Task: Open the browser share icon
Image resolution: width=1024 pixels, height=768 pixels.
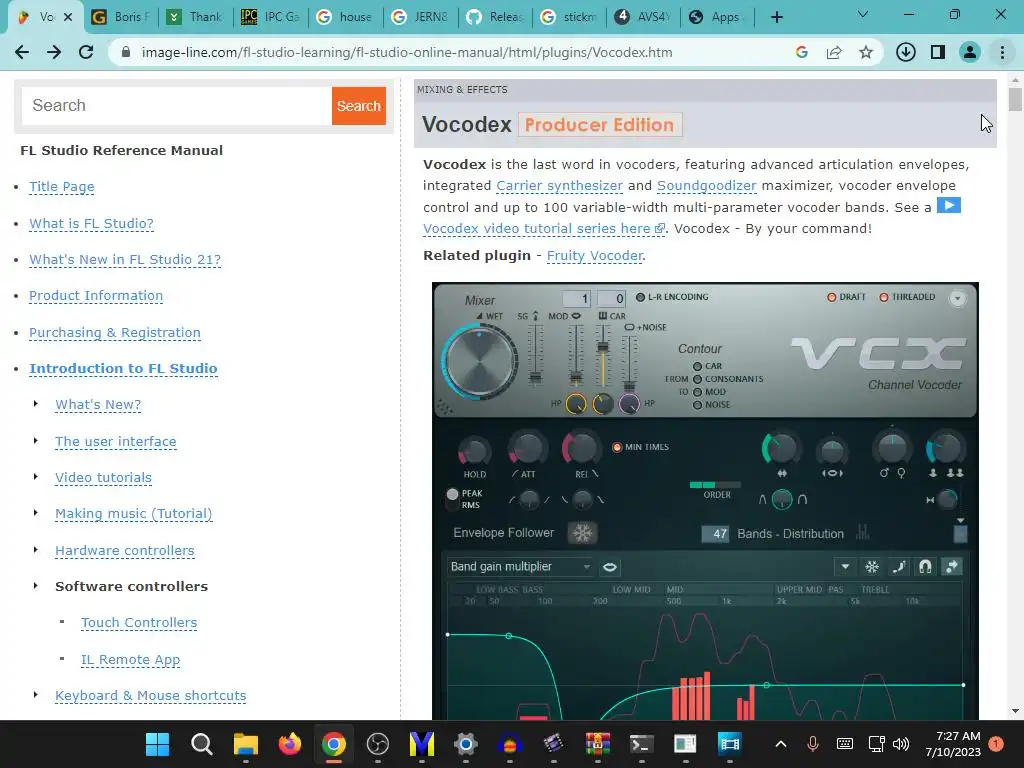Action: tap(834, 52)
